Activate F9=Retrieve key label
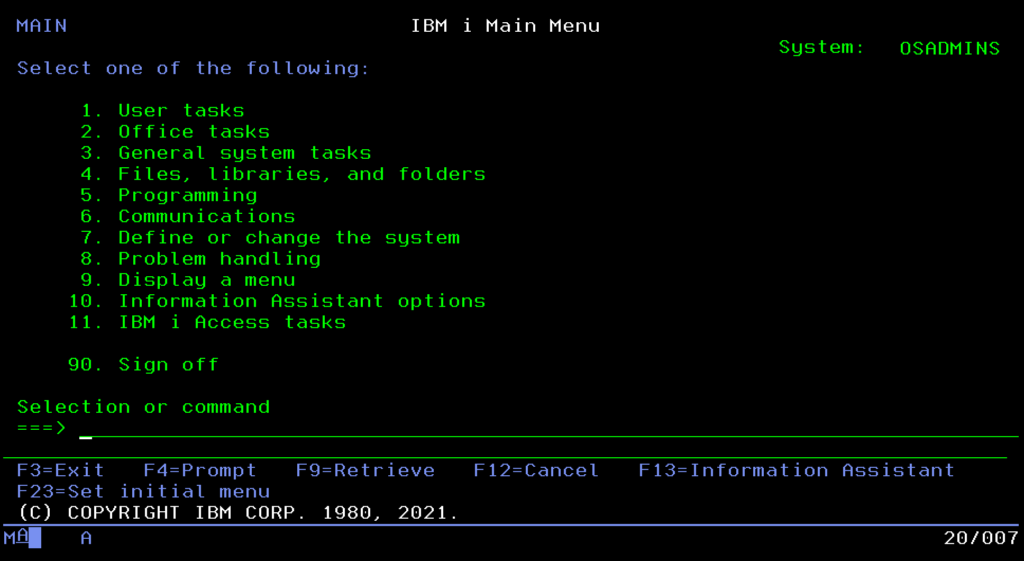The width and height of the screenshot is (1024, 561). [365, 470]
